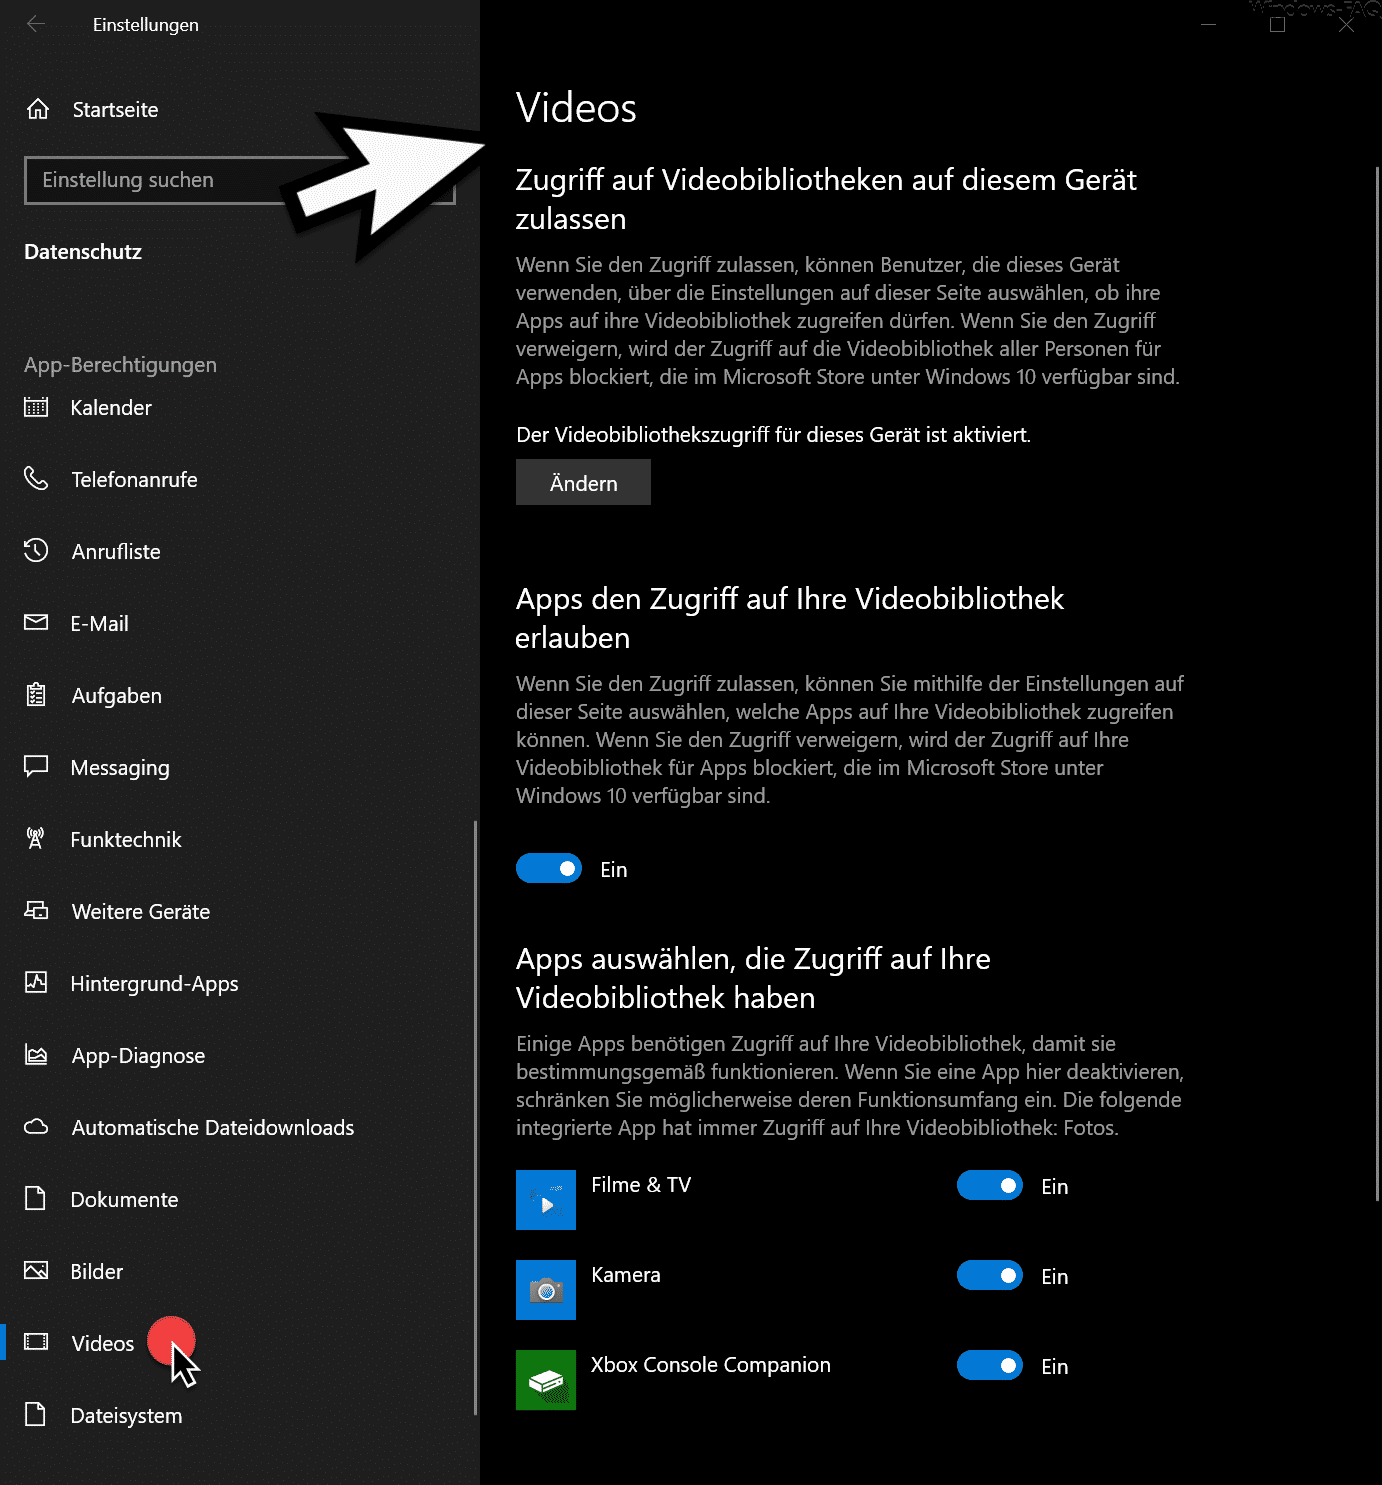This screenshot has height=1485, width=1382.
Task: Disable video access for Filme & TV
Action: 990,1185
